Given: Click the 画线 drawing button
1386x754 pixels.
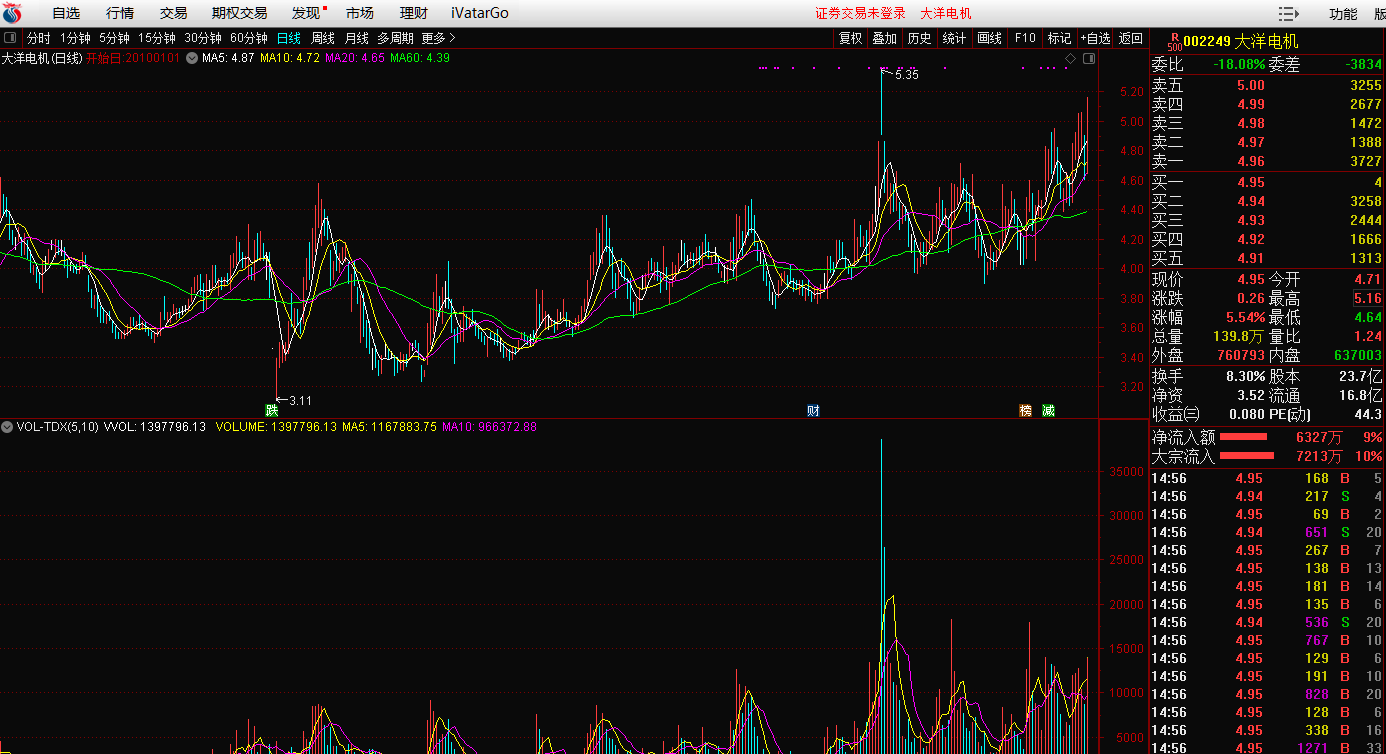Looking at the screenshot, I should 989,38.
